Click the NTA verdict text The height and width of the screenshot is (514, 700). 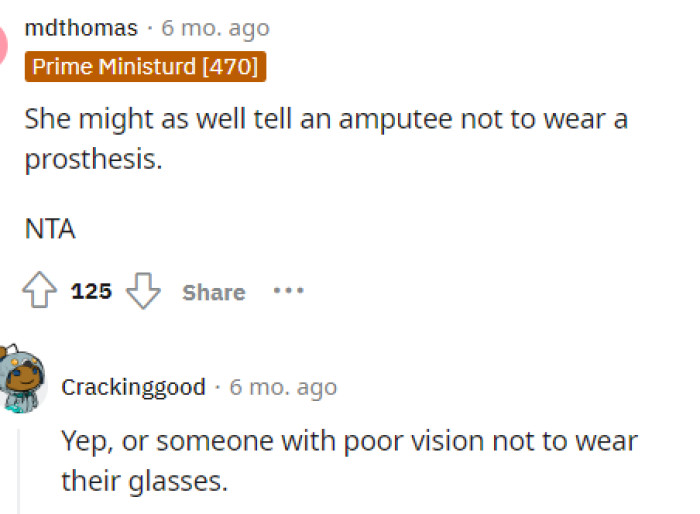pos(50,228)
